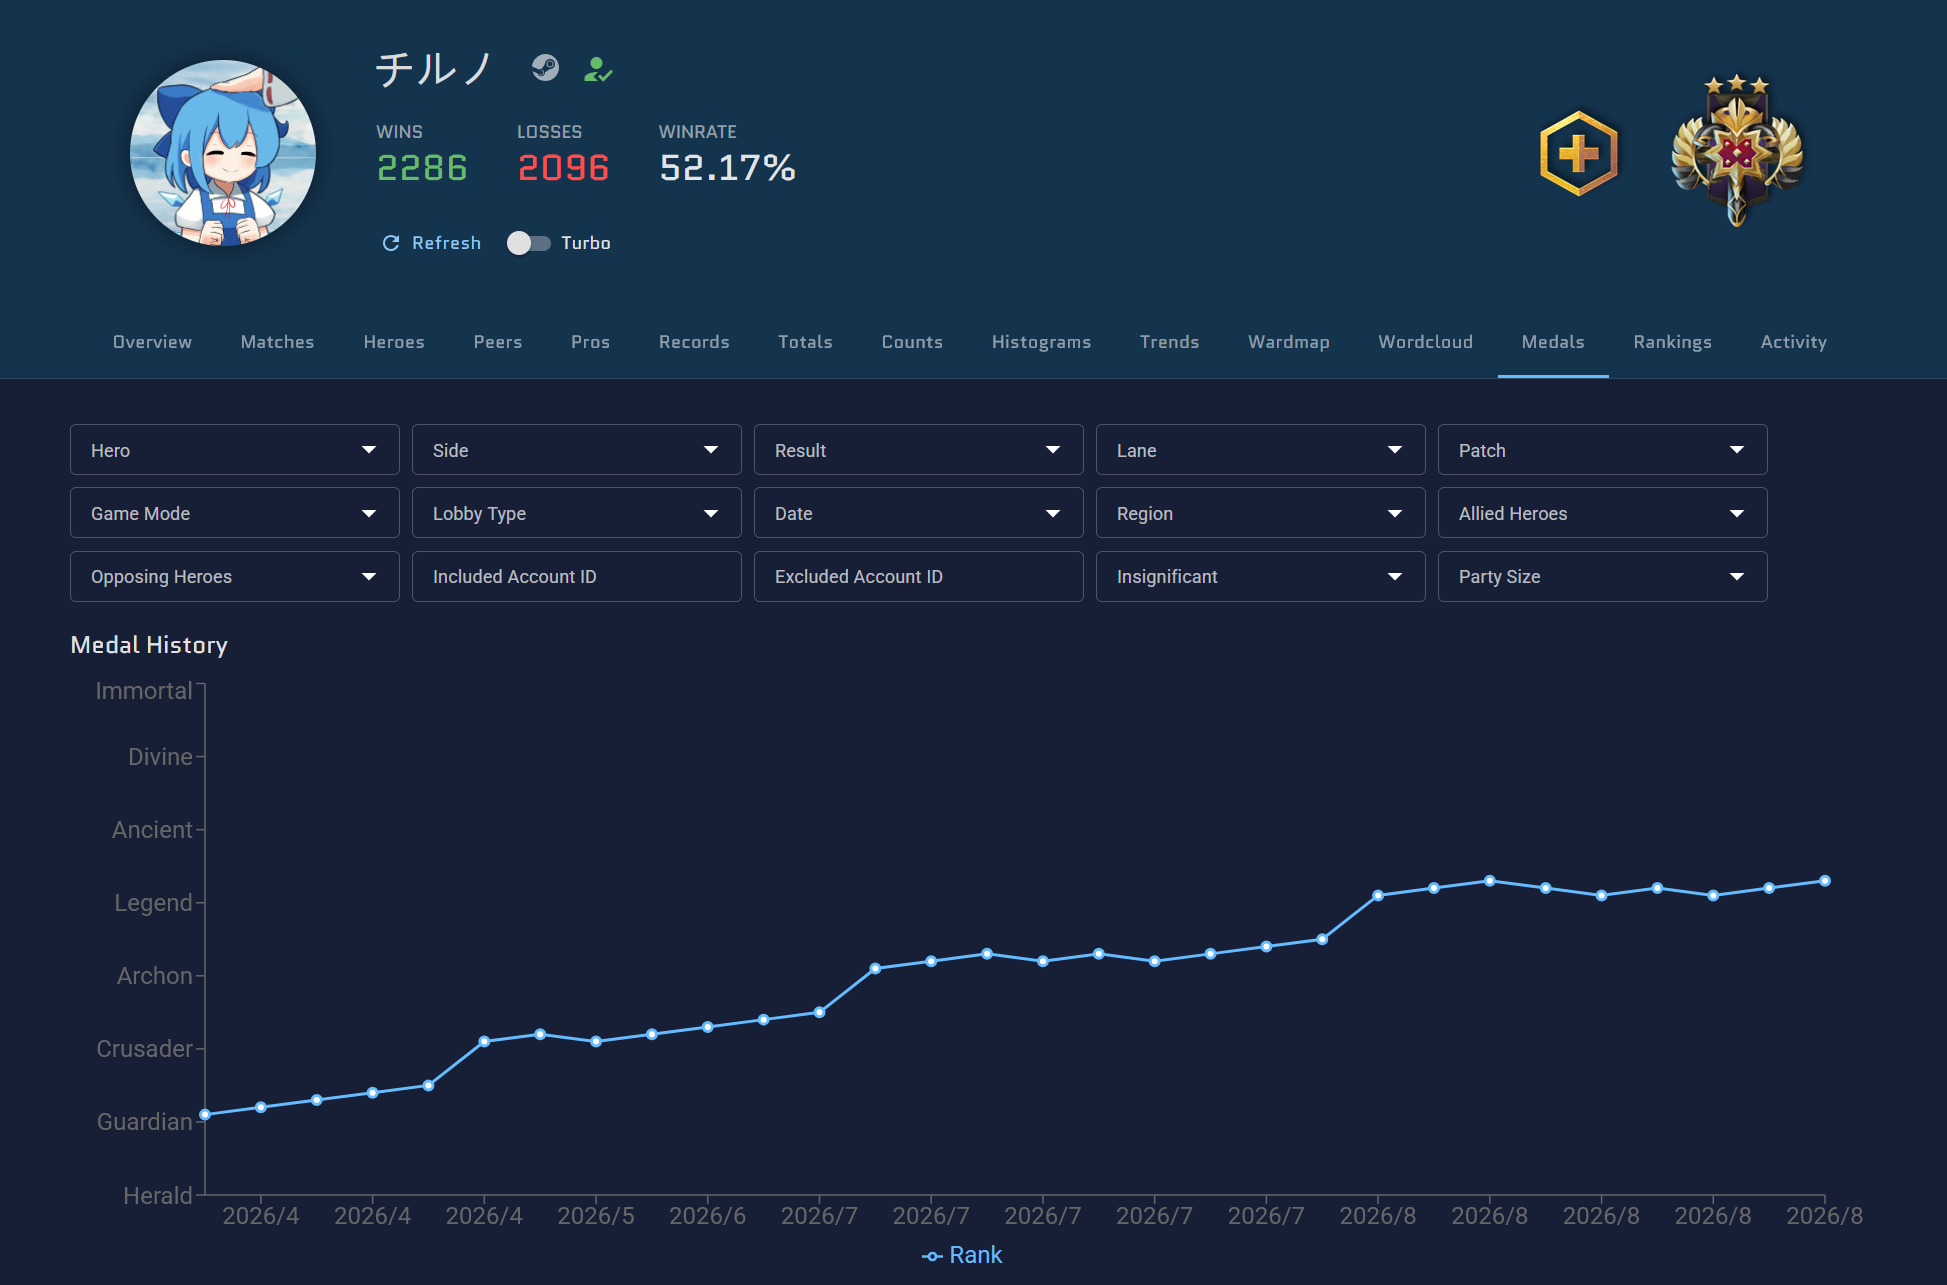This screenshot has height=1285, width=1947.
Task: Click the Rank legend label
Action: [x=975, y=1255]
